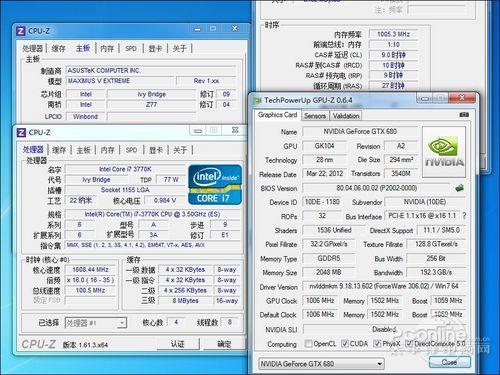Viewport: 500px width, 375px height.
Task: Click the Socket 1155 LGA value
Action: click(x=125, y=190)
